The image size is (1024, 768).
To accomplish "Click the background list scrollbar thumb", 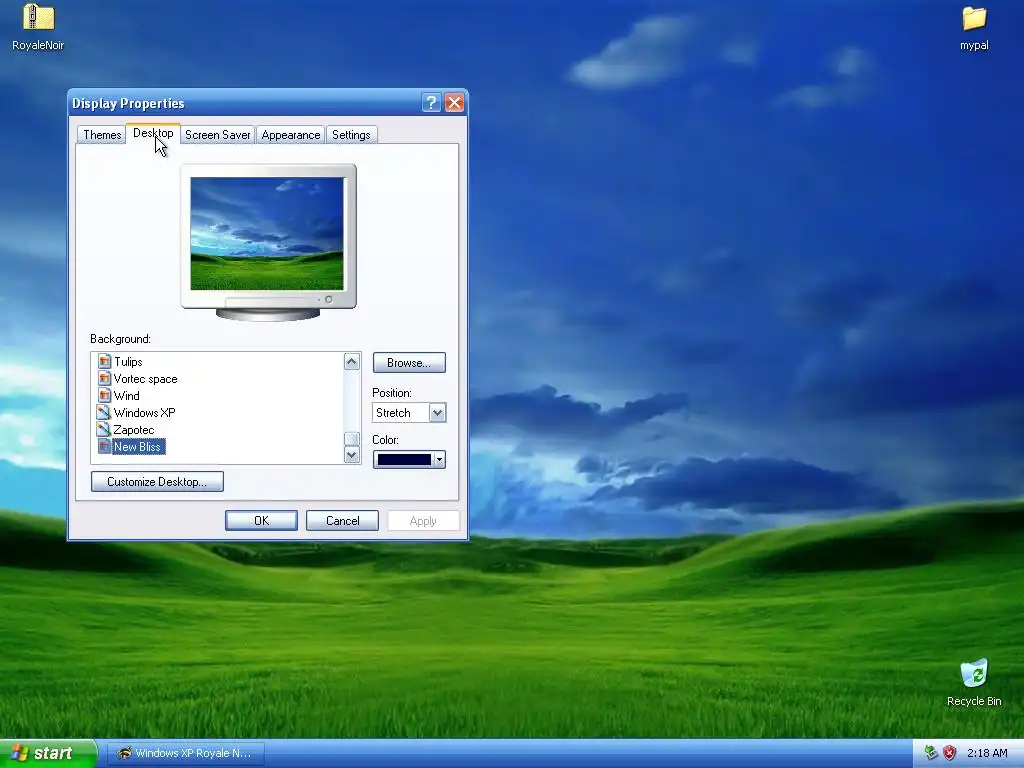I will coord(352,439).
